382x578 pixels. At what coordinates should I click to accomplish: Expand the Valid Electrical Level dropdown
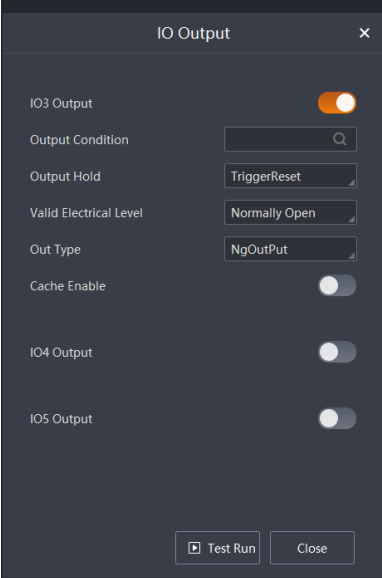291,213
